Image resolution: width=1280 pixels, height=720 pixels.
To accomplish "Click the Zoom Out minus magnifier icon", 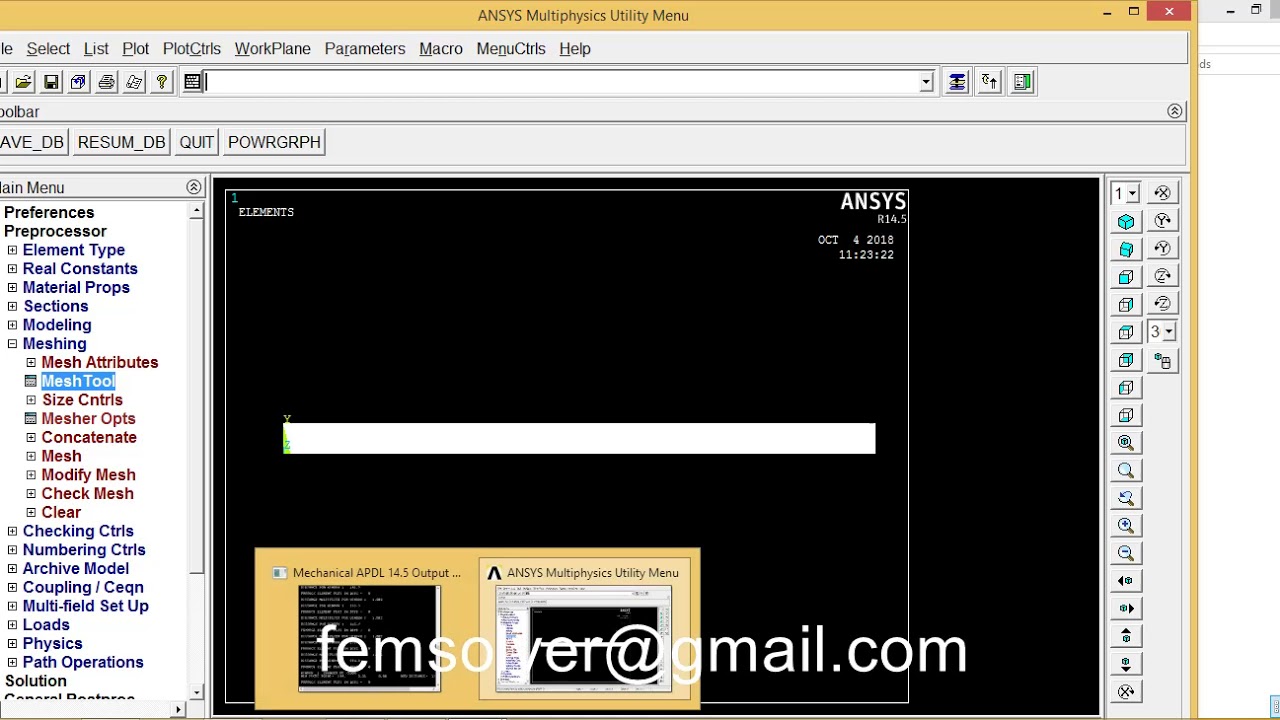I will point(1126,553).
